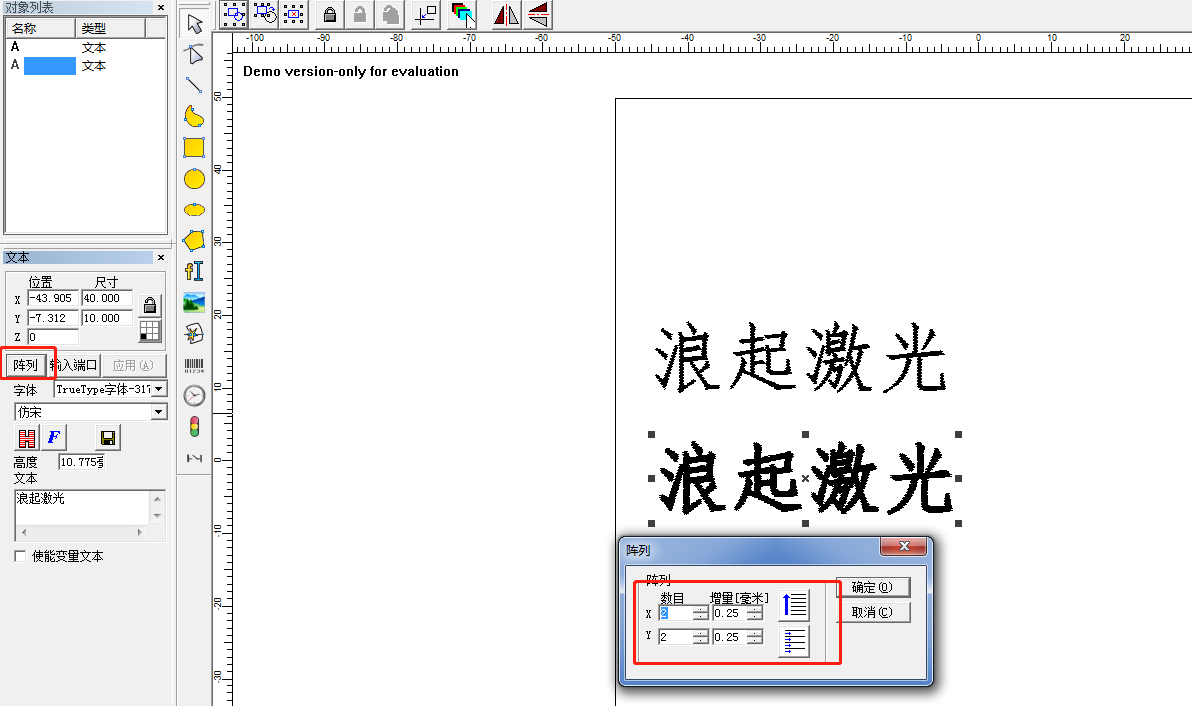Select the Line drawing tool
The width and height of the screenshot is (1192, 706).
pos(193,85)
